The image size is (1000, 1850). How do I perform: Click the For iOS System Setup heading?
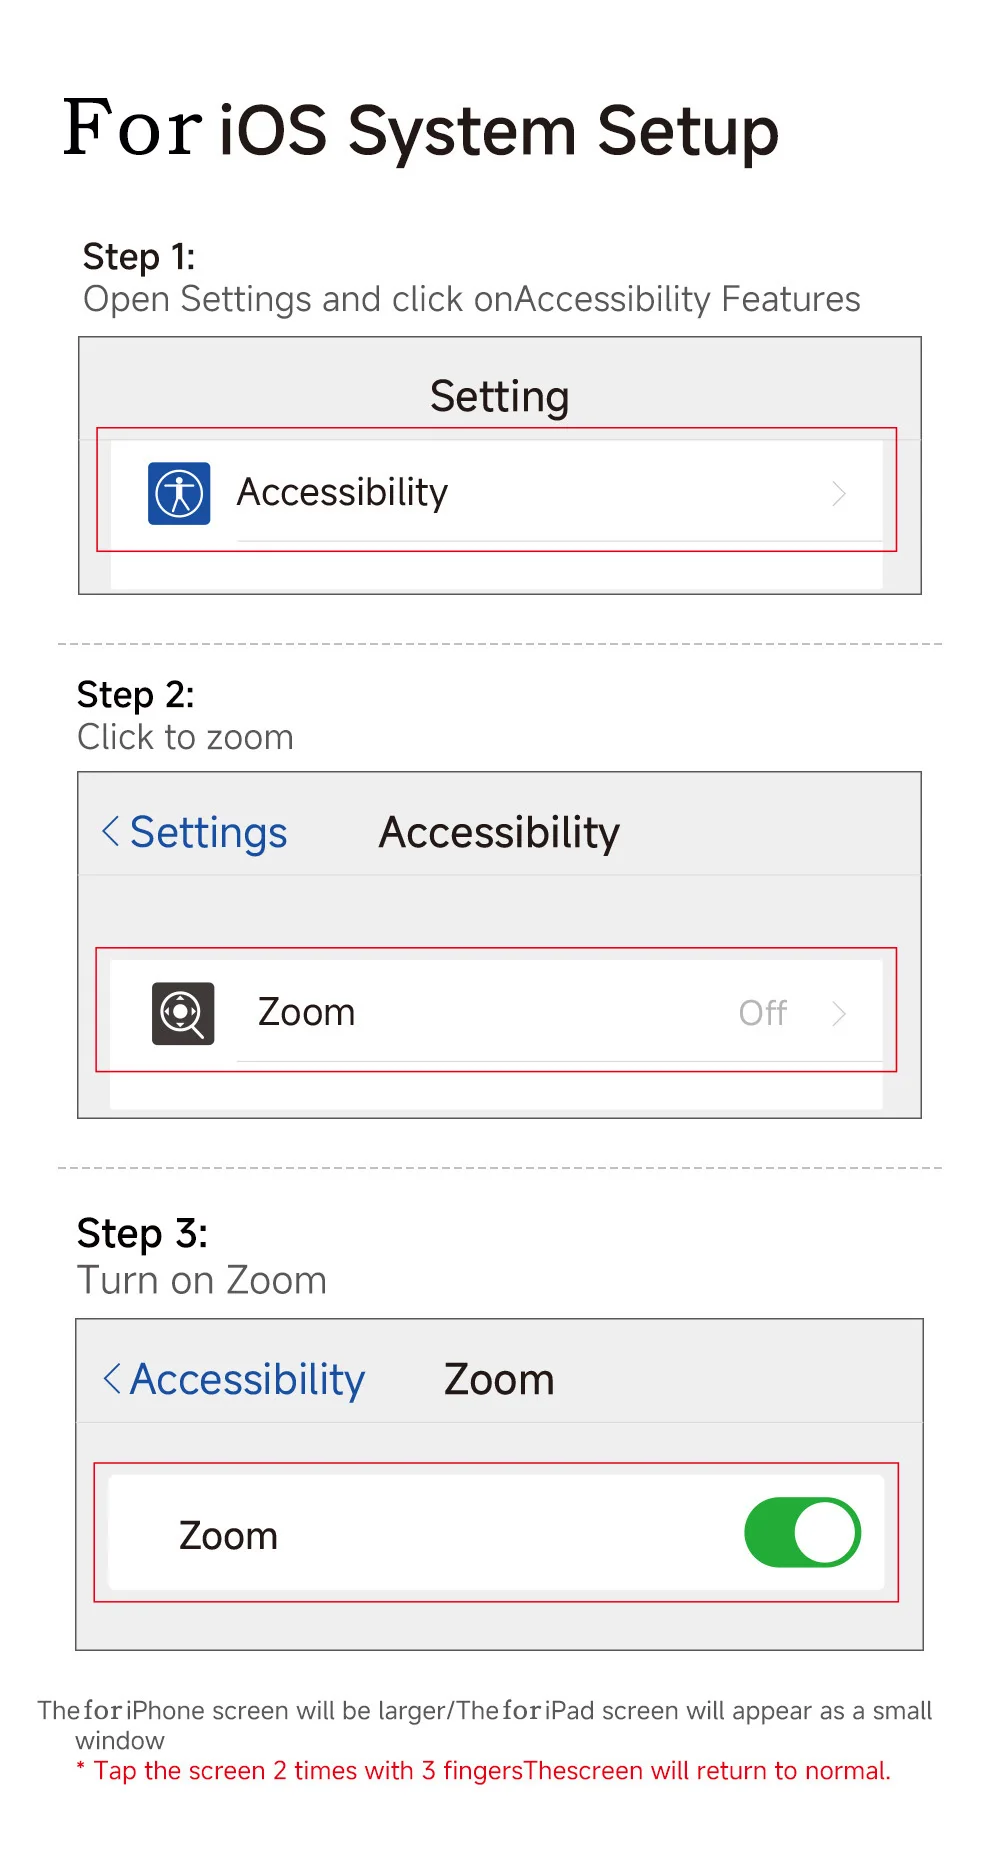(x=420, y=130)
